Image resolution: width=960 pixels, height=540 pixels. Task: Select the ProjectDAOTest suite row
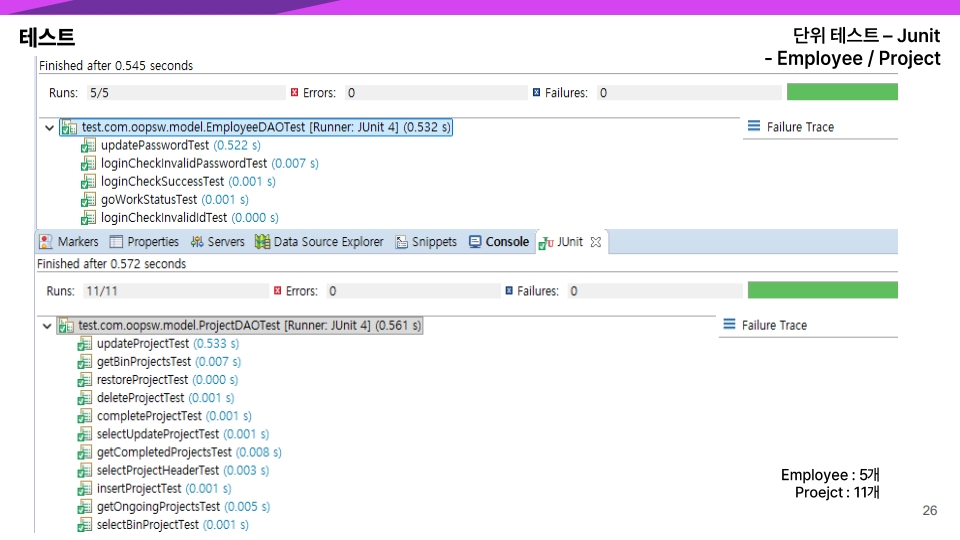(240, 326)
